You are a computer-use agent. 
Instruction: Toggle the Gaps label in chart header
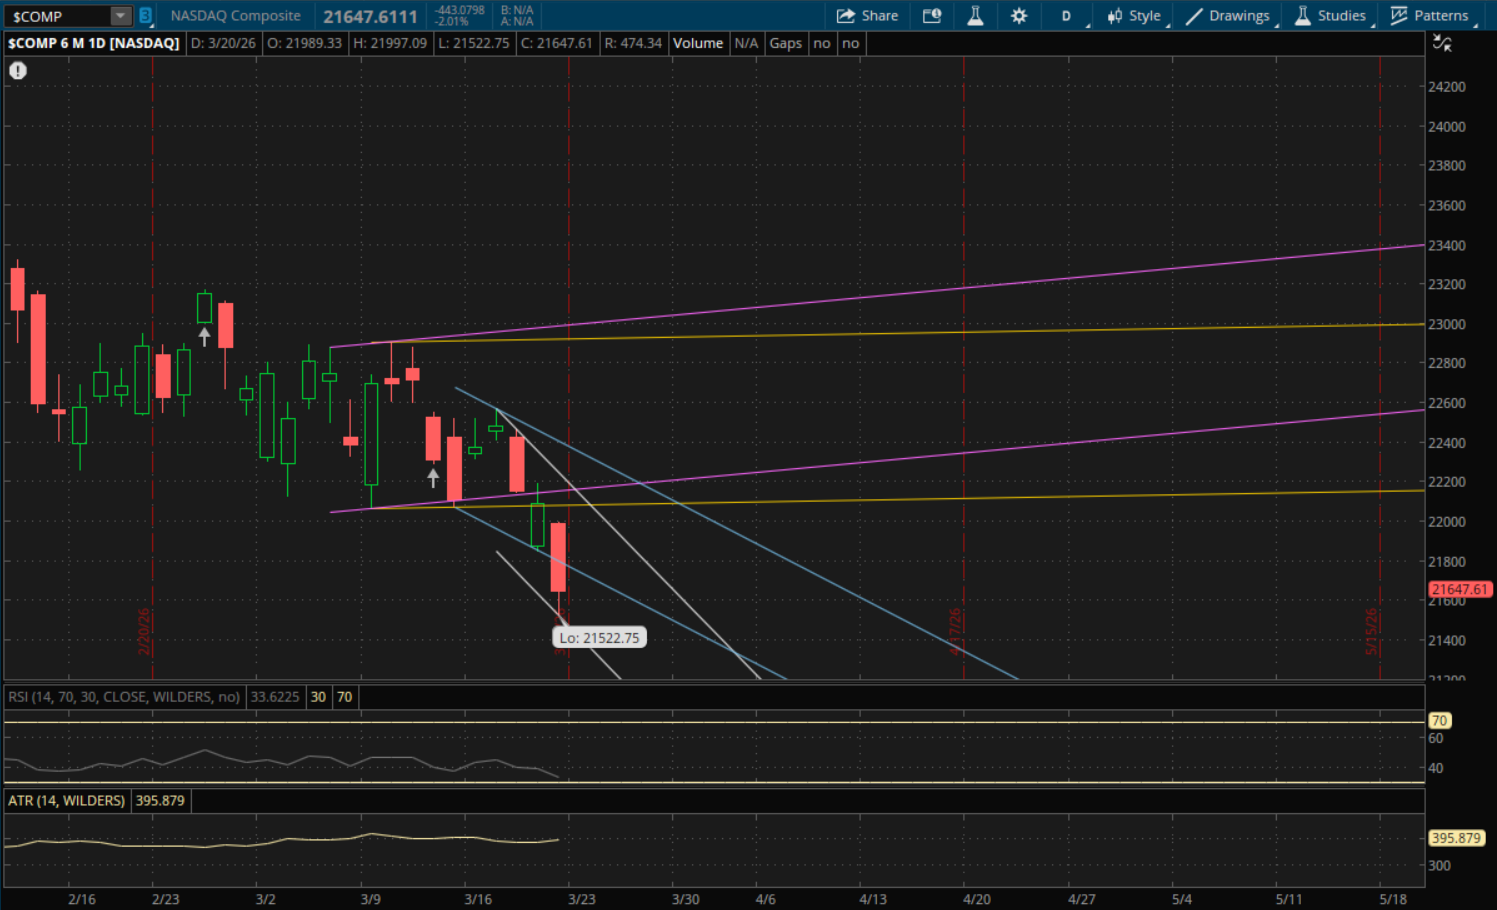785,43
